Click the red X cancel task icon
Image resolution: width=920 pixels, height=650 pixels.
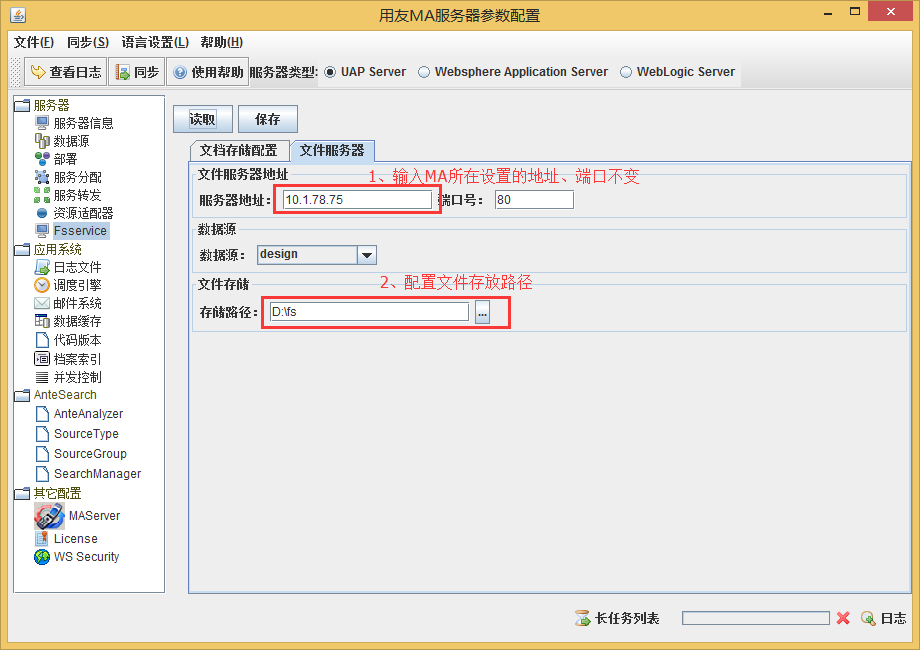843,618
